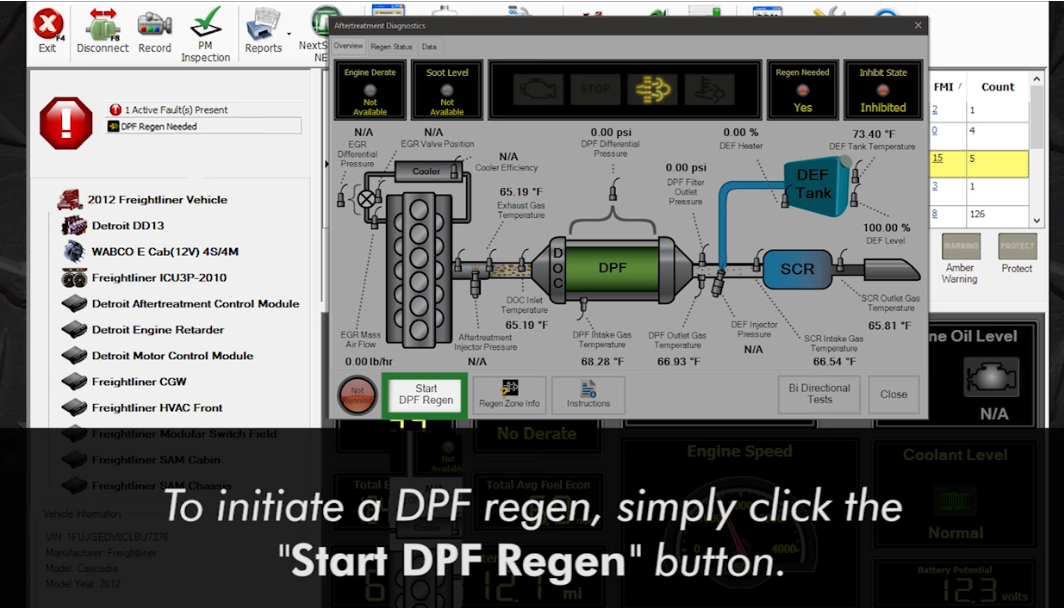Screen dimensions: 1064x608
Task: Open FMI link 3 in the fault table
Action: 934,186
